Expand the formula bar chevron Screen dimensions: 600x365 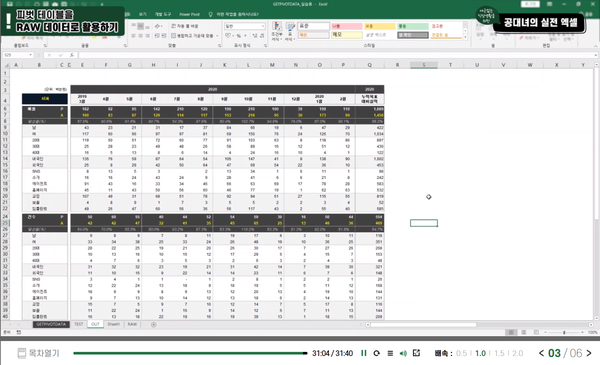click(x=596, y=55)
